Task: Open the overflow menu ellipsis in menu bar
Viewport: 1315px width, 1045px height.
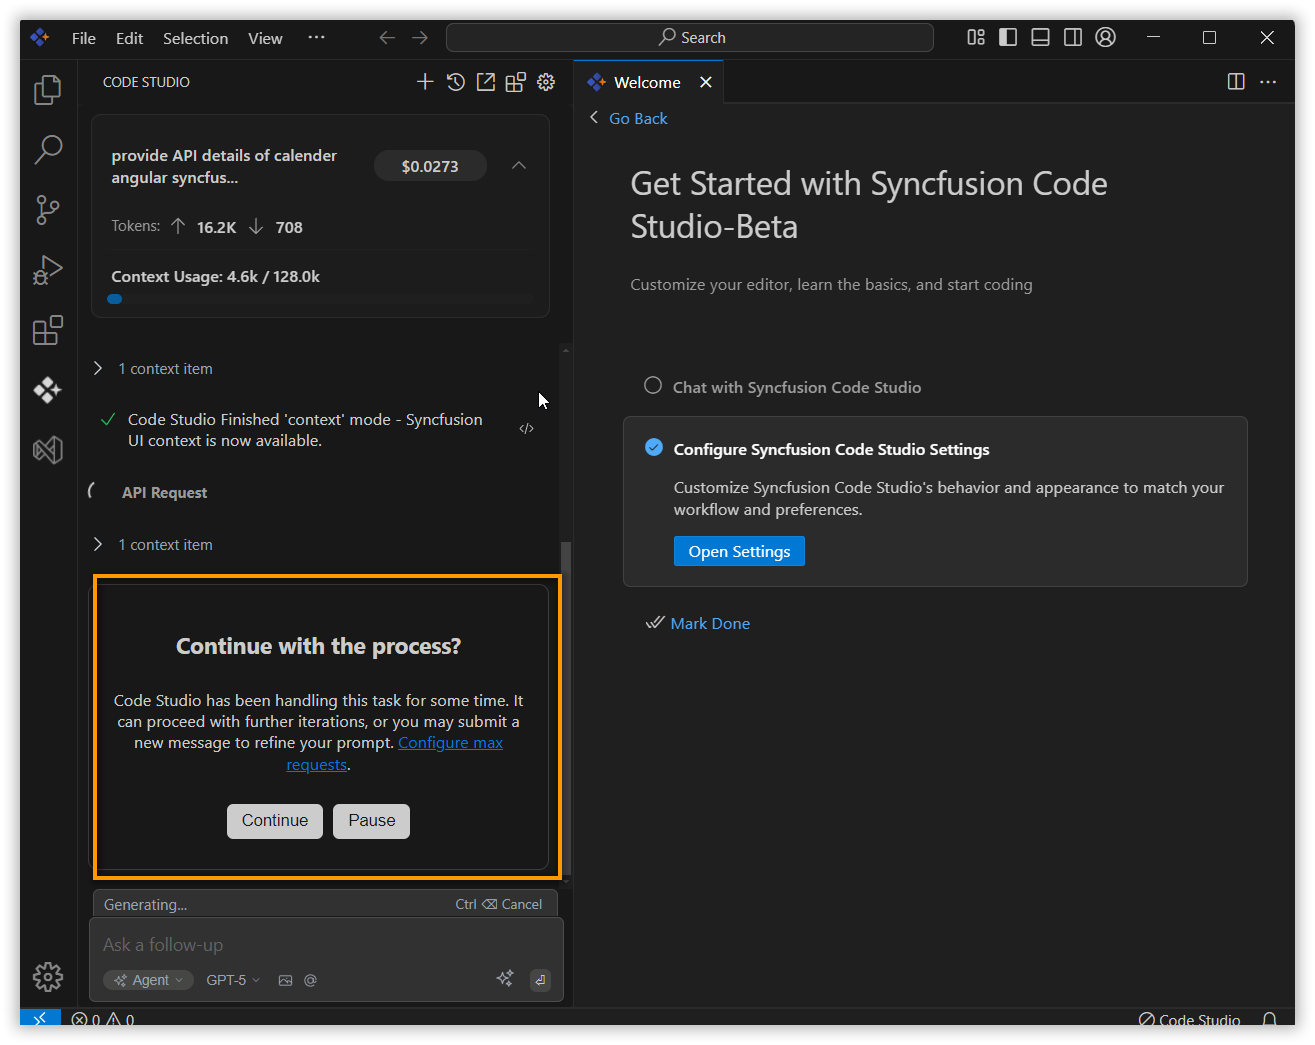Action: coord(316,37)
